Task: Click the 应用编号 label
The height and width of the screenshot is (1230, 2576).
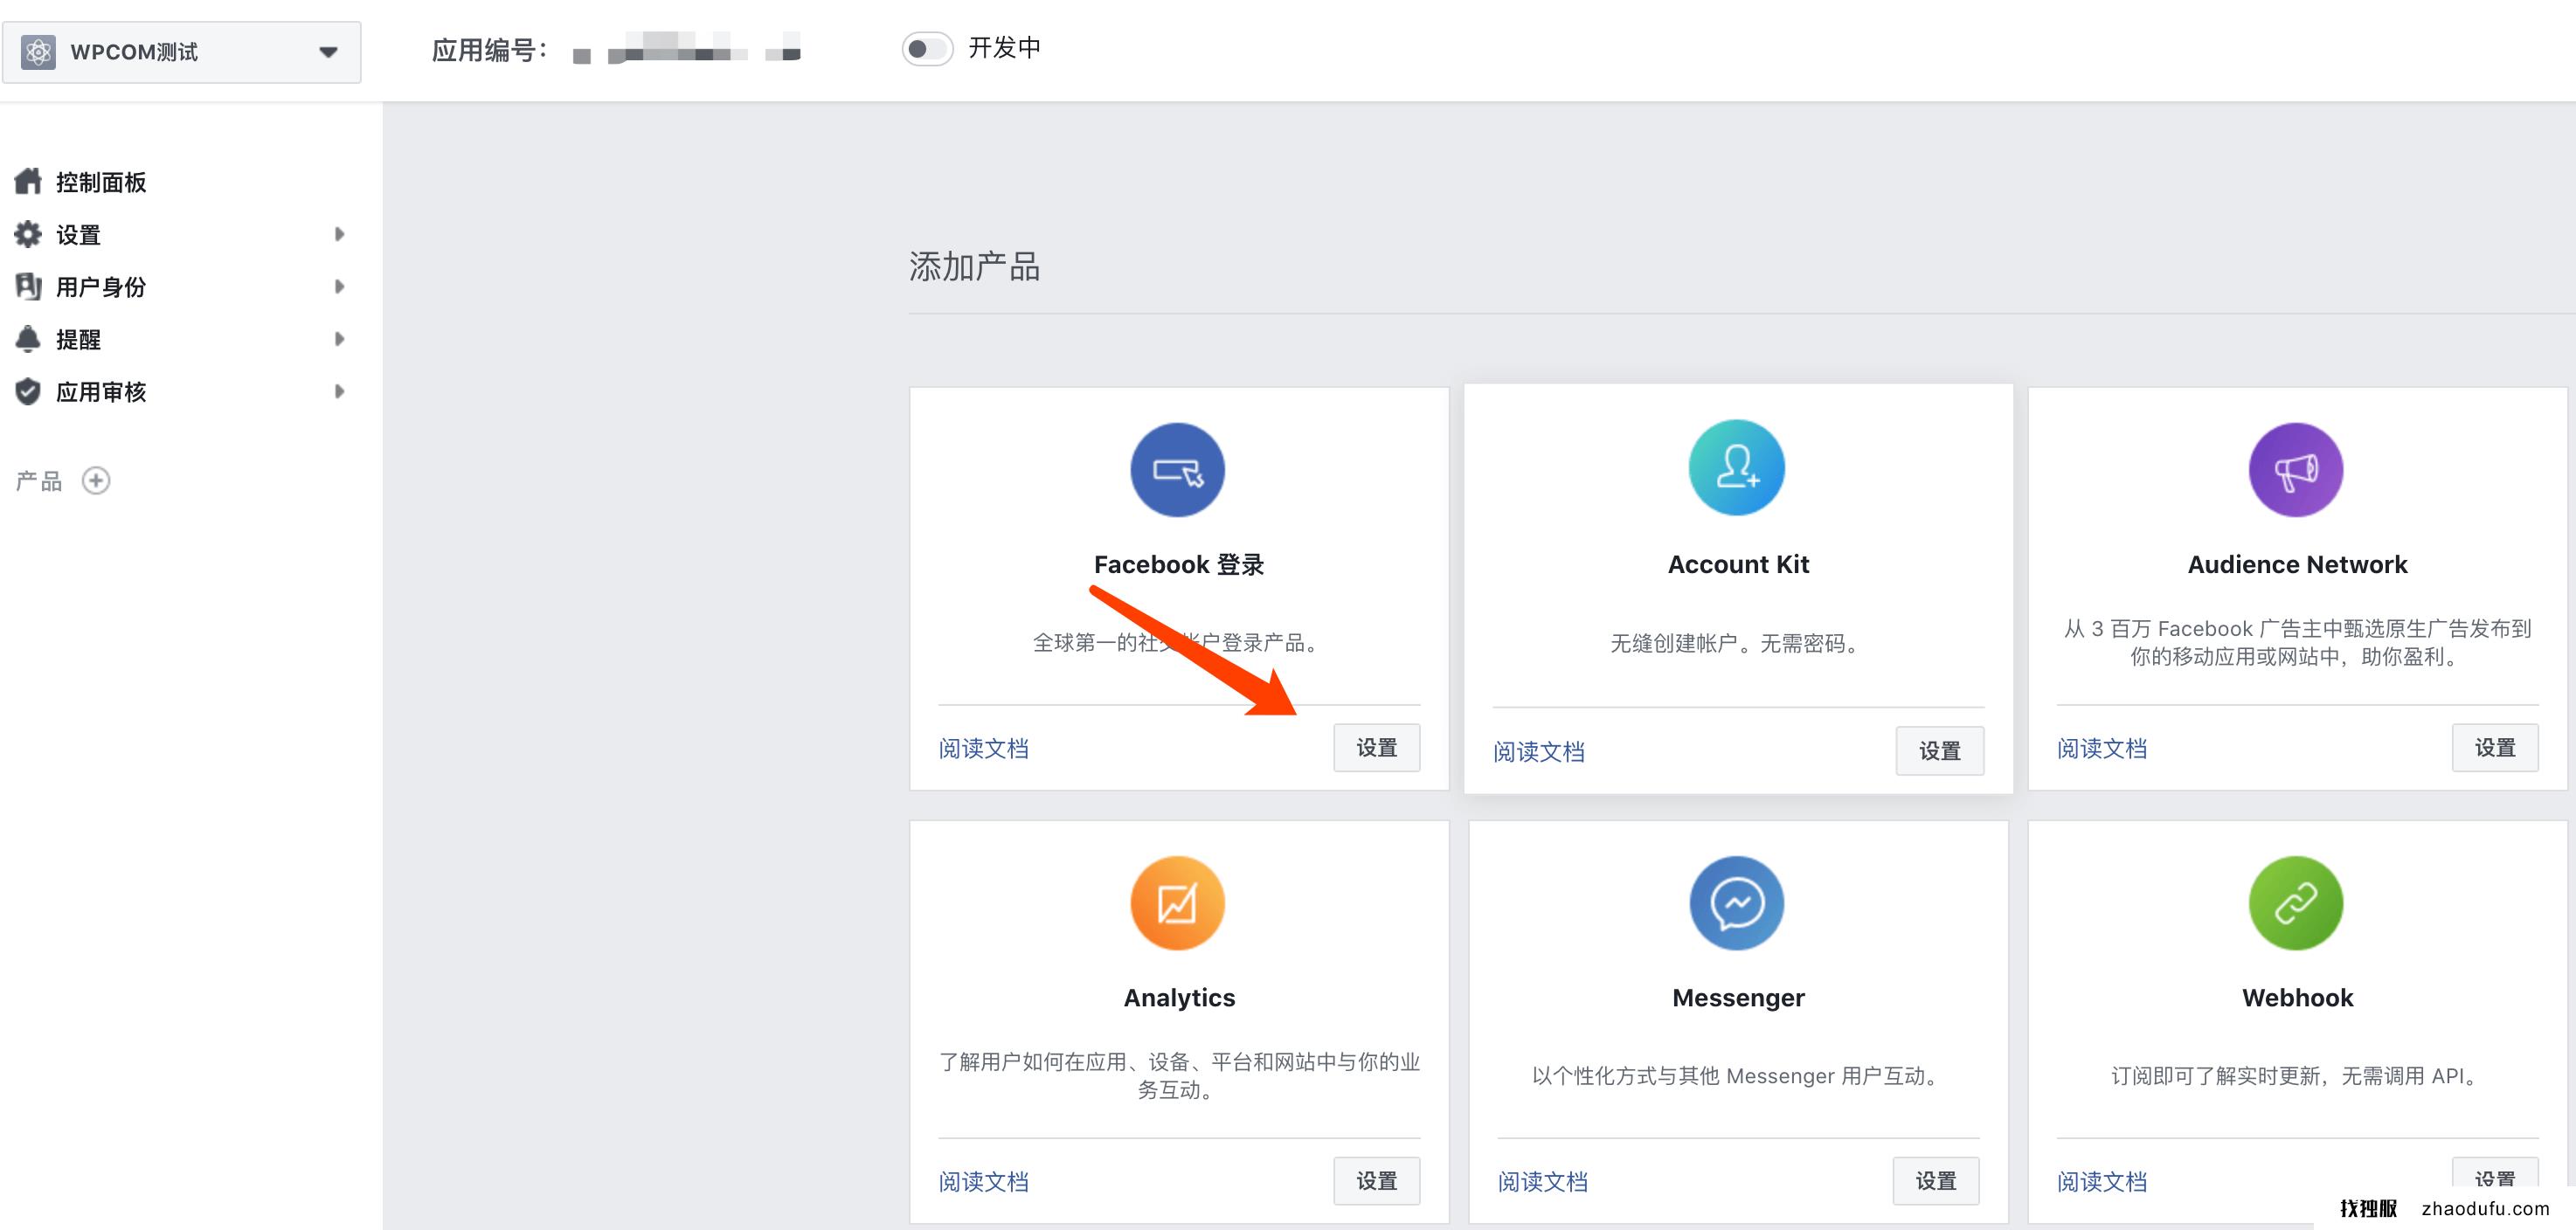Action: 490,49
